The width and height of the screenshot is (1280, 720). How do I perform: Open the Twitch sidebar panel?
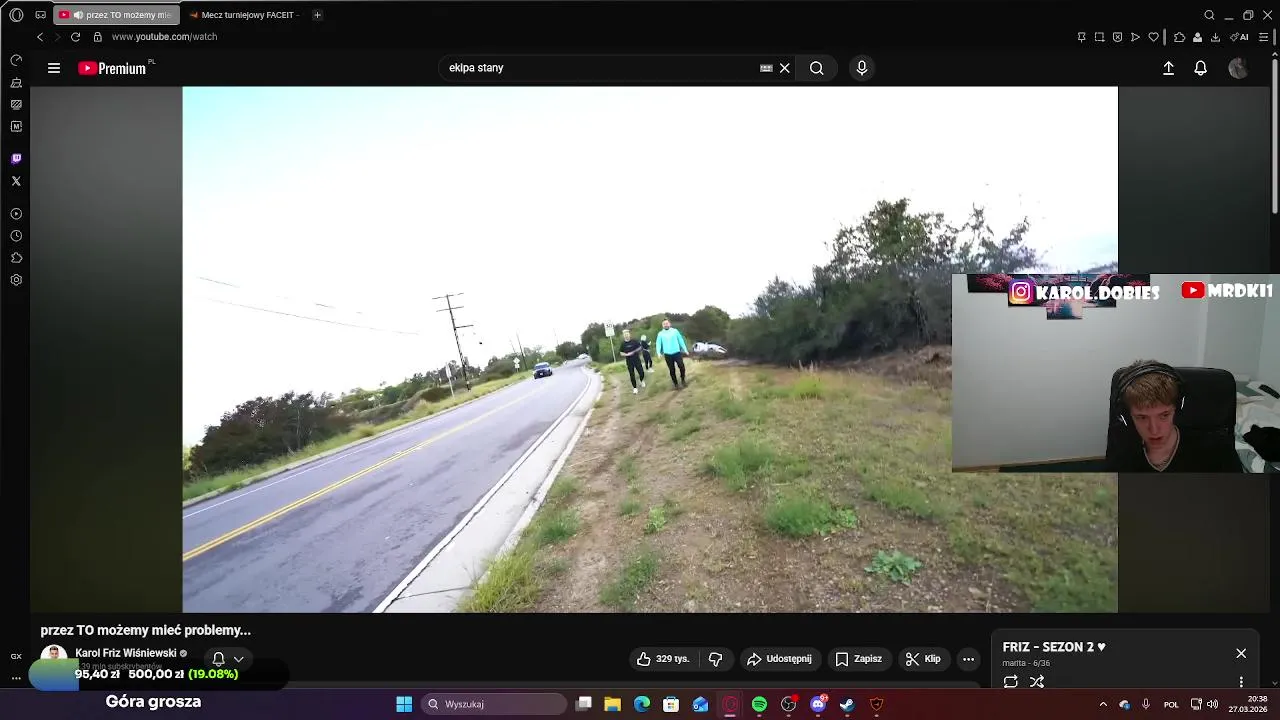(x=16, y=158)
